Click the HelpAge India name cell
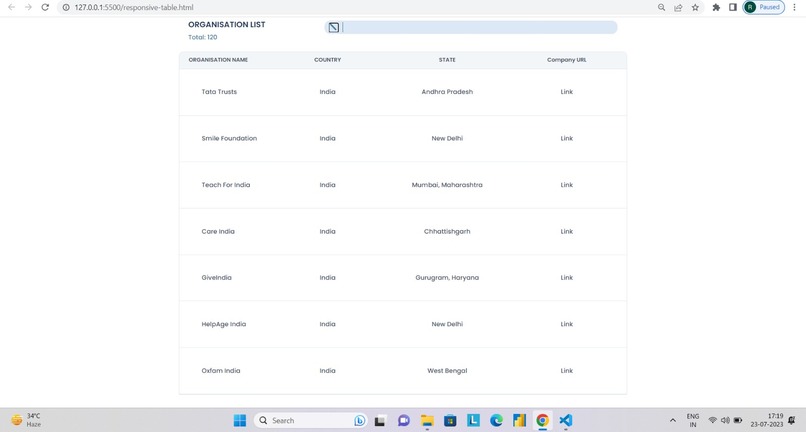806x432 pixels. pyautogui.click(x=224, y=324)
